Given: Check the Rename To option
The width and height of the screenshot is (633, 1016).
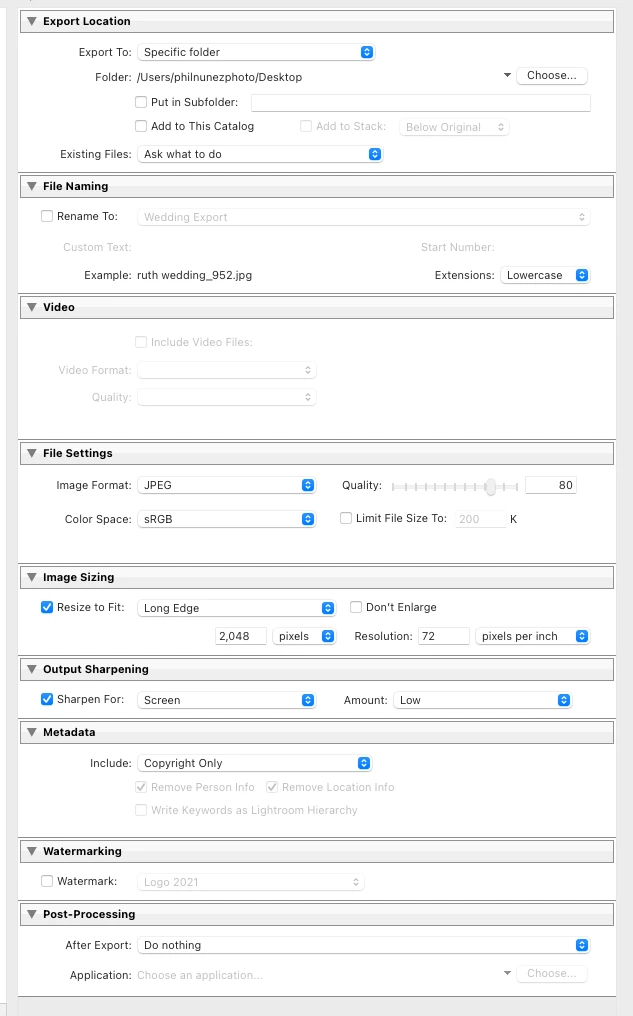Looking at the screenshot, I should click(47, 216).
